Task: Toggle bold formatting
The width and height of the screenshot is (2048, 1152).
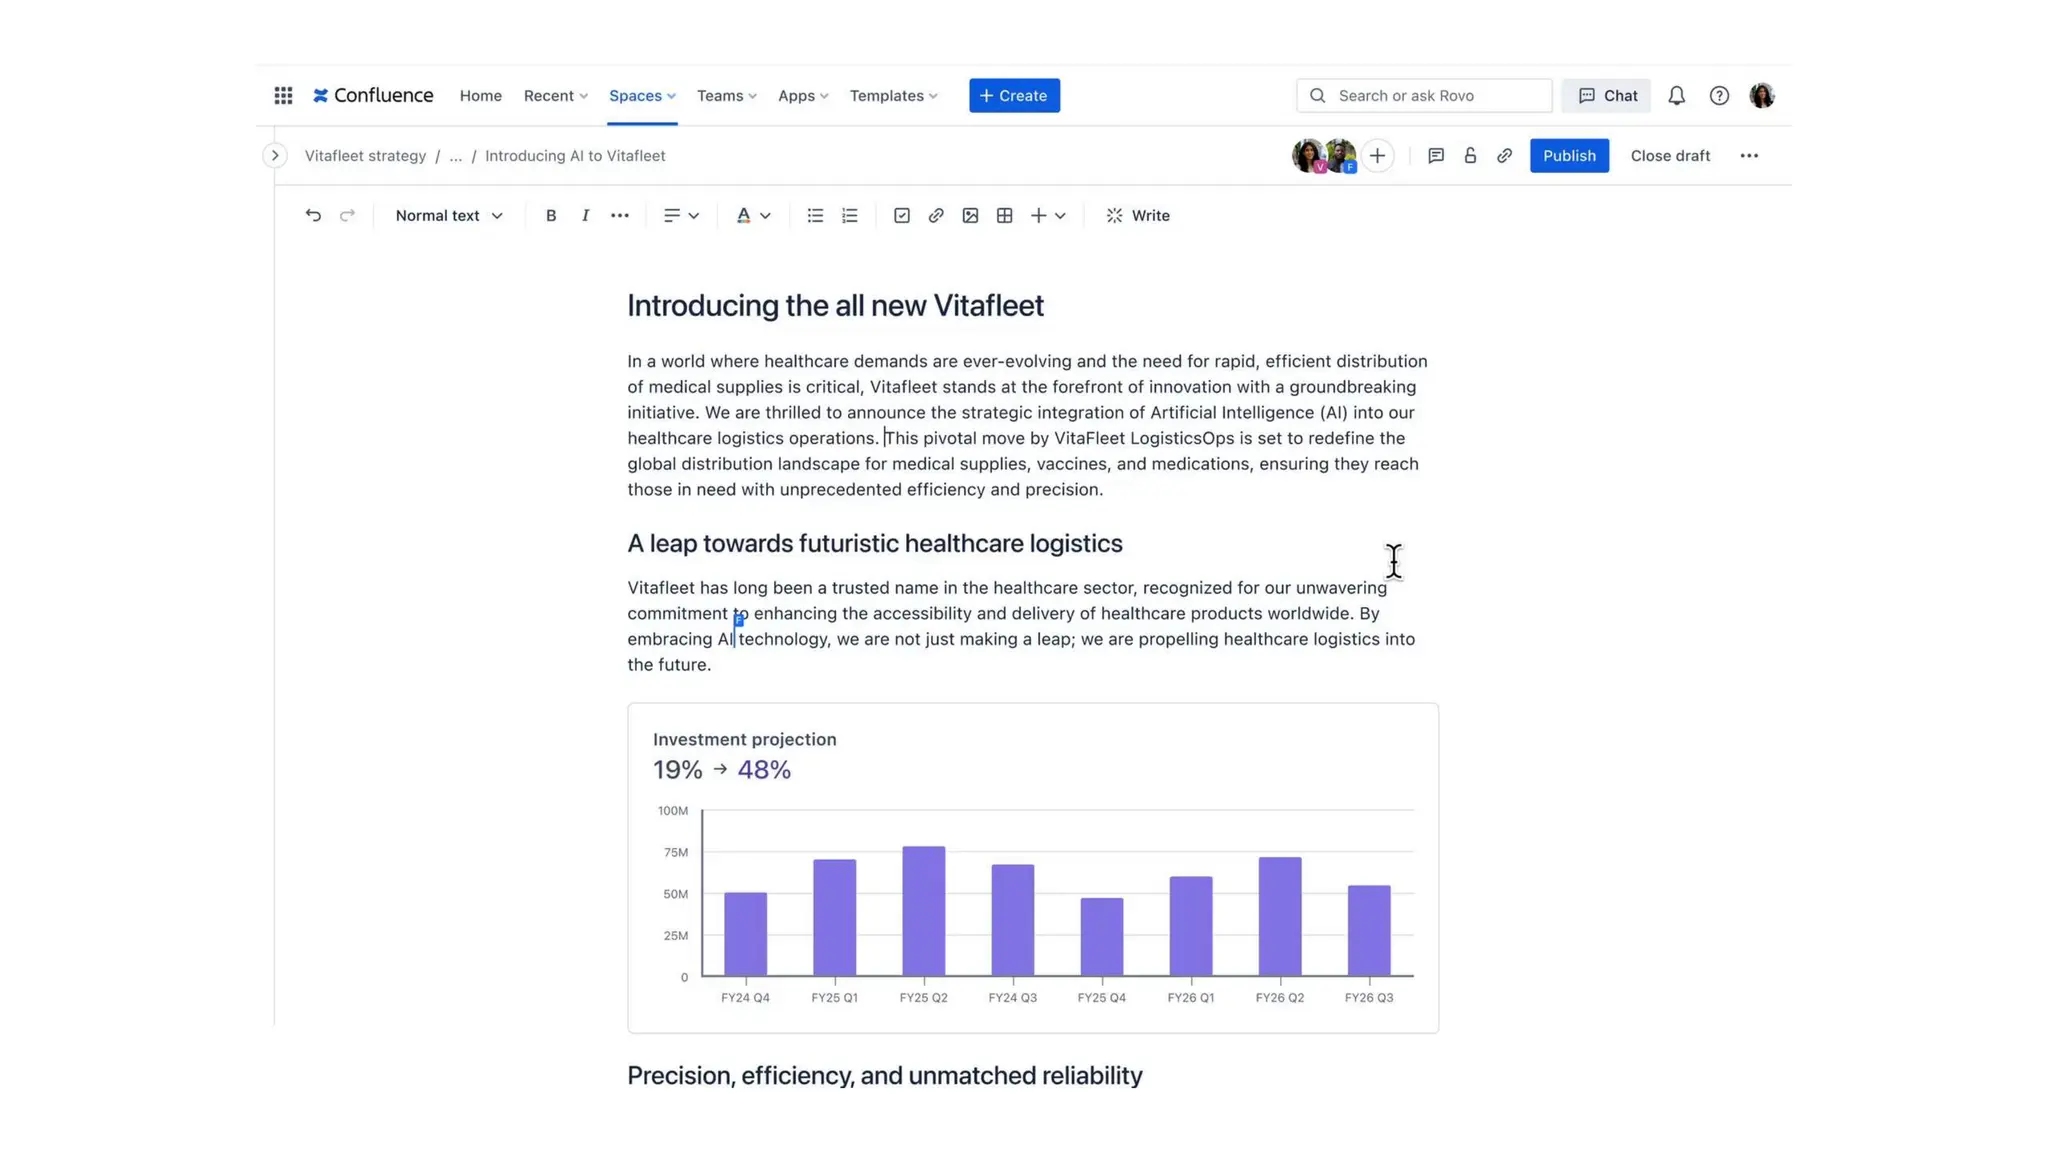Action: [551, 215]
